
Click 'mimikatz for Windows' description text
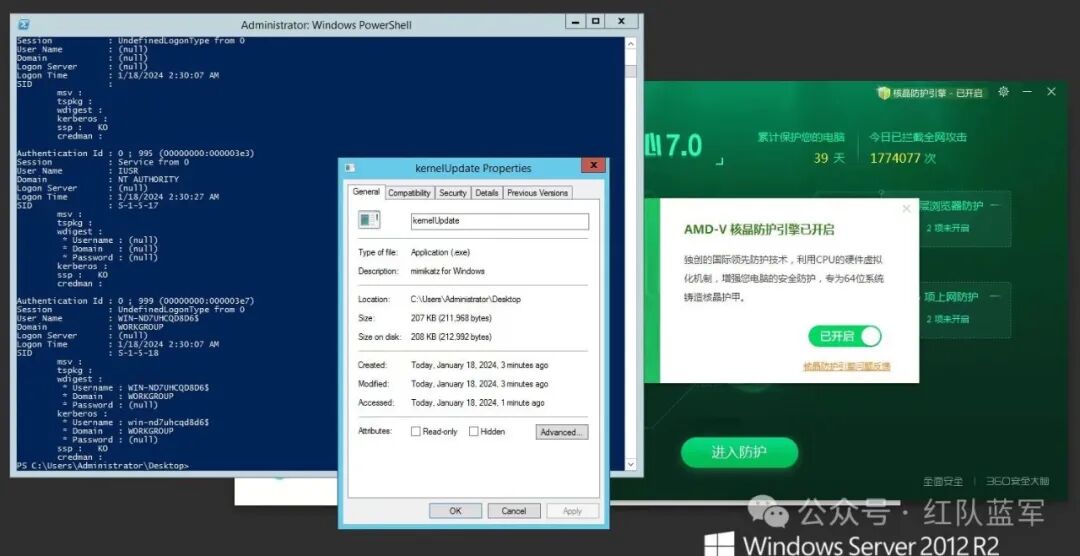[x=448, y=271]
